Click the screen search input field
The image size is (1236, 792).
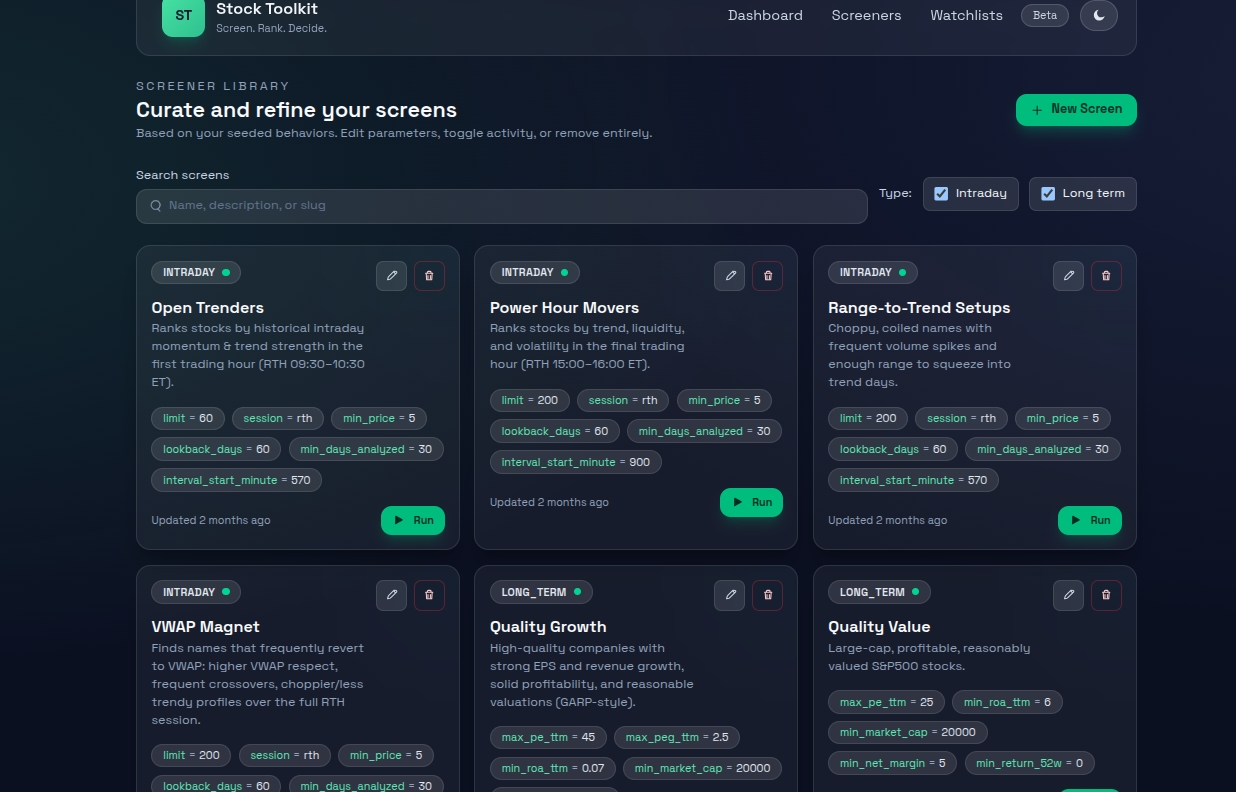500,205
